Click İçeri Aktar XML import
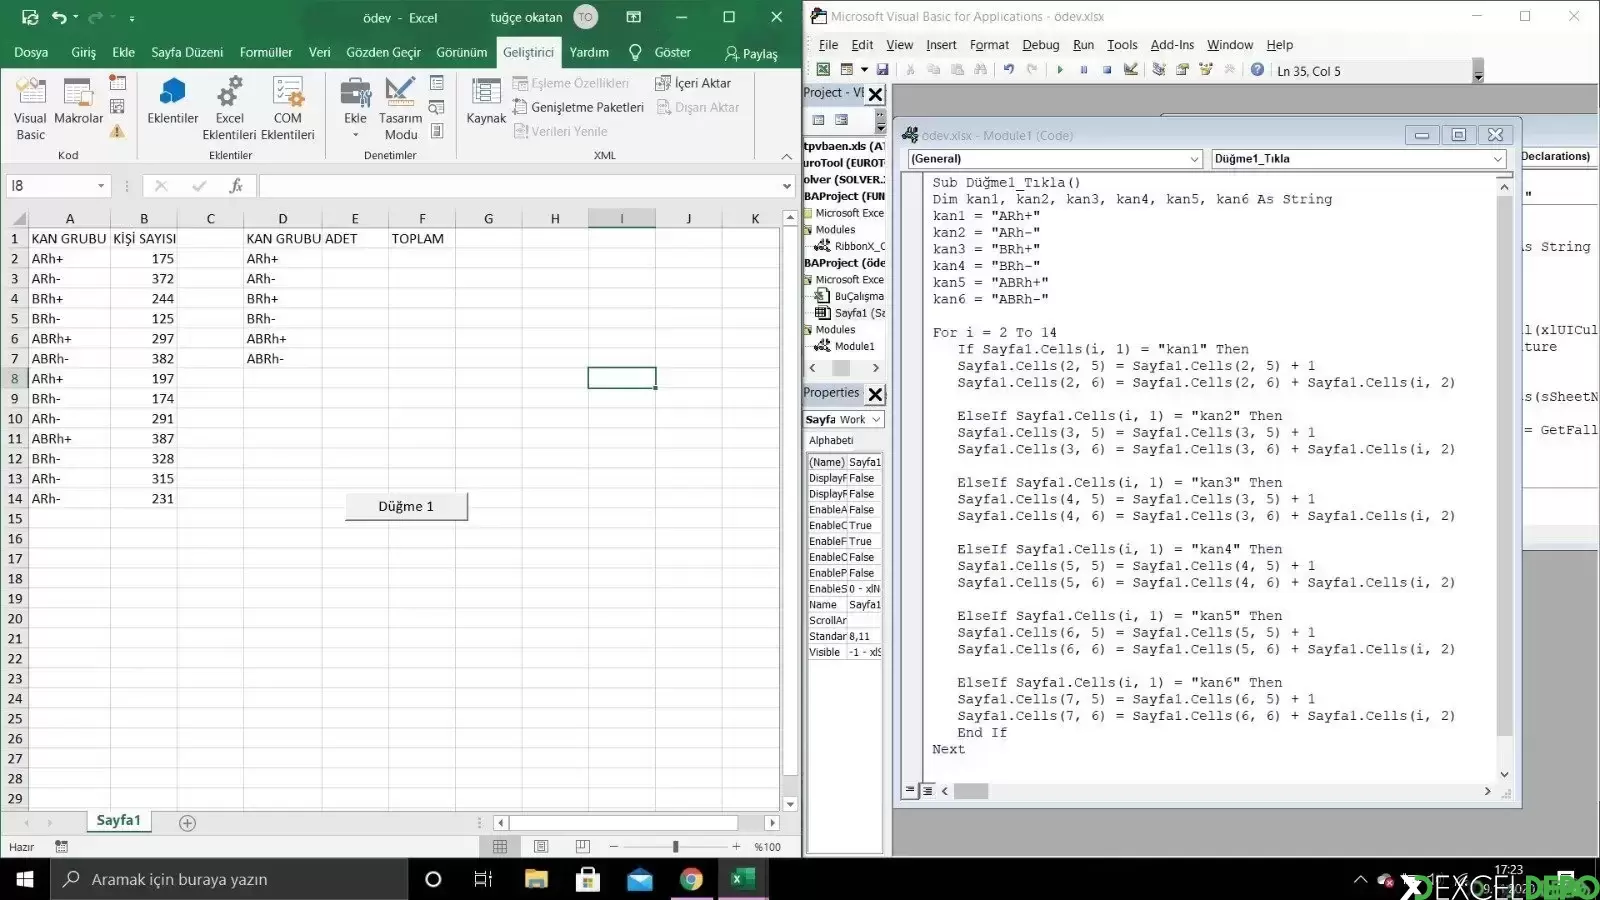The image size is (1600, 900). tap(693, 83)
